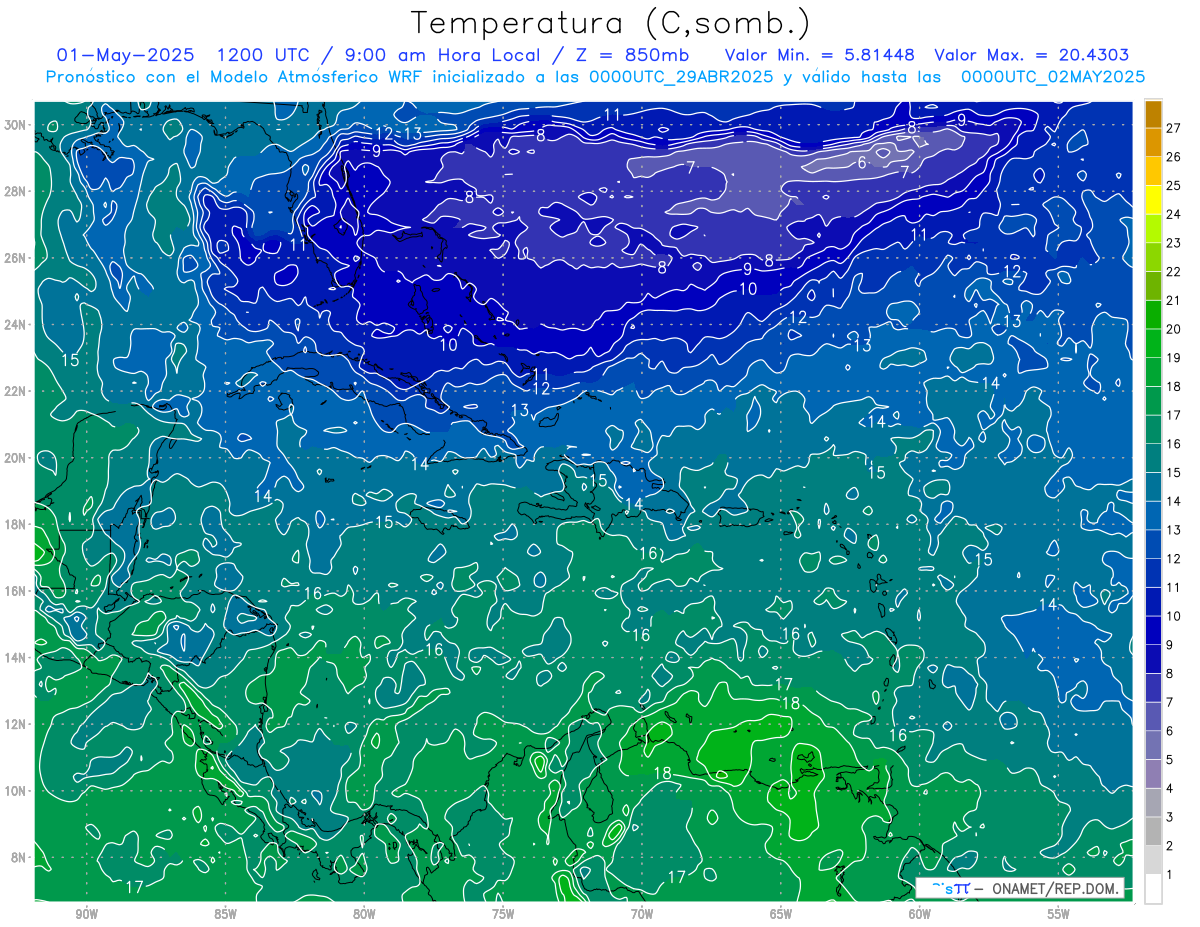Screen dimensions: 1200x927
Task: Click the "70W" longitude label
Action: pos(642,914)
